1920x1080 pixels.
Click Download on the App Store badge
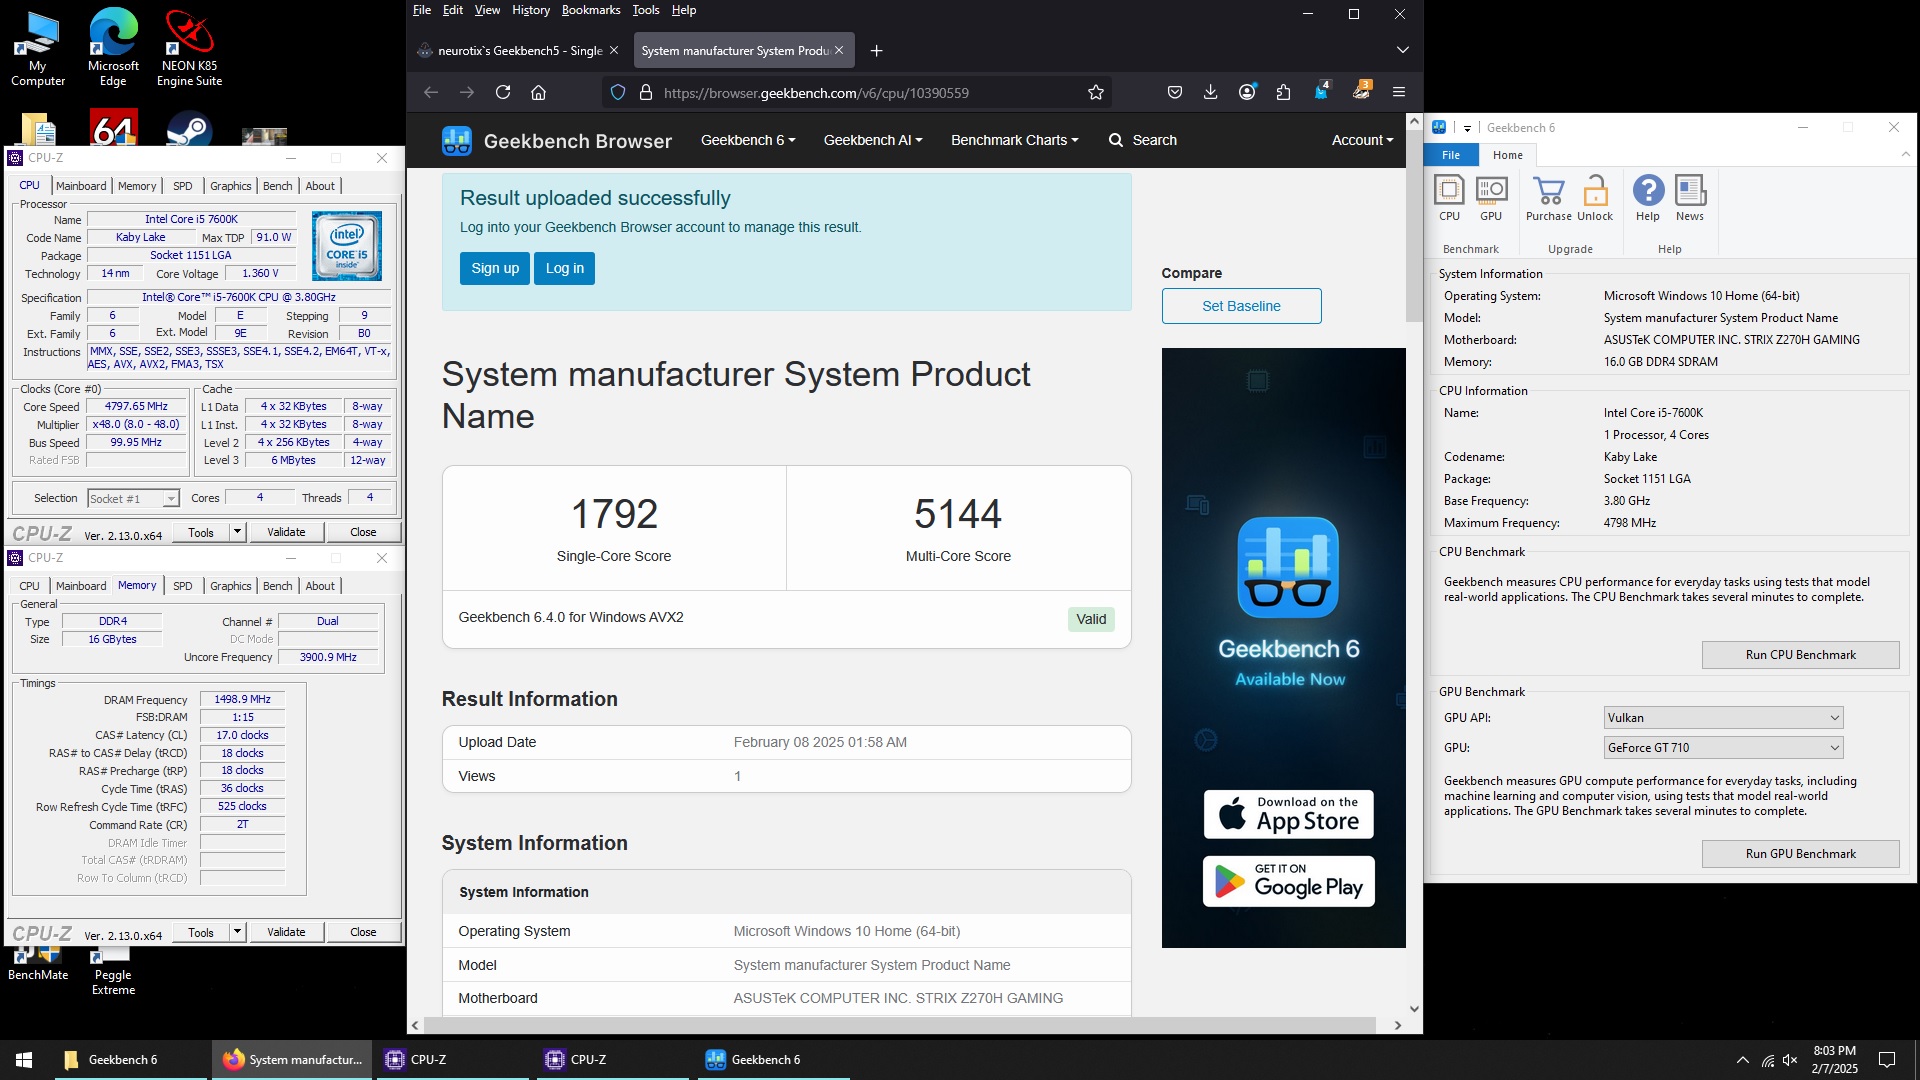pyautogui.click(x=1288, y=814)
